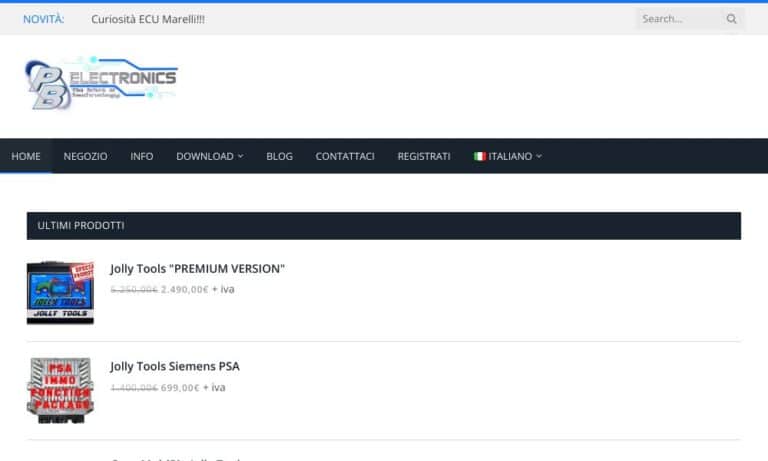Viewport: 768px width, 461px height.
Task: Click the 699,00€ price text
Action: (180, 388)
